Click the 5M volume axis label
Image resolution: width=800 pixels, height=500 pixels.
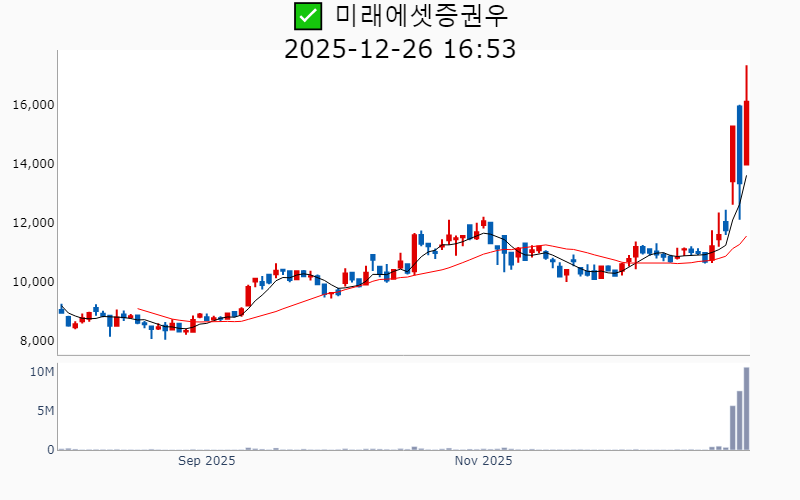pos(45,411)
